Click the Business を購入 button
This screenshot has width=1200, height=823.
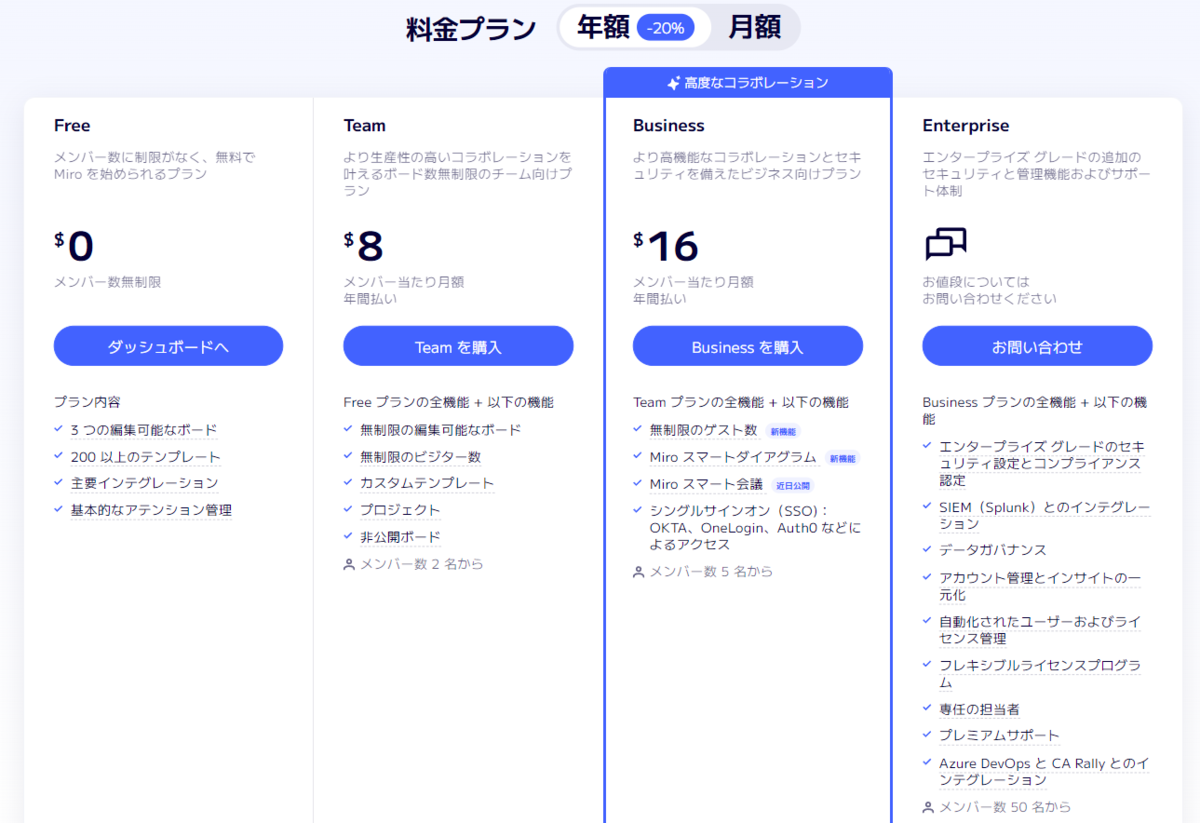coord(747,346)
